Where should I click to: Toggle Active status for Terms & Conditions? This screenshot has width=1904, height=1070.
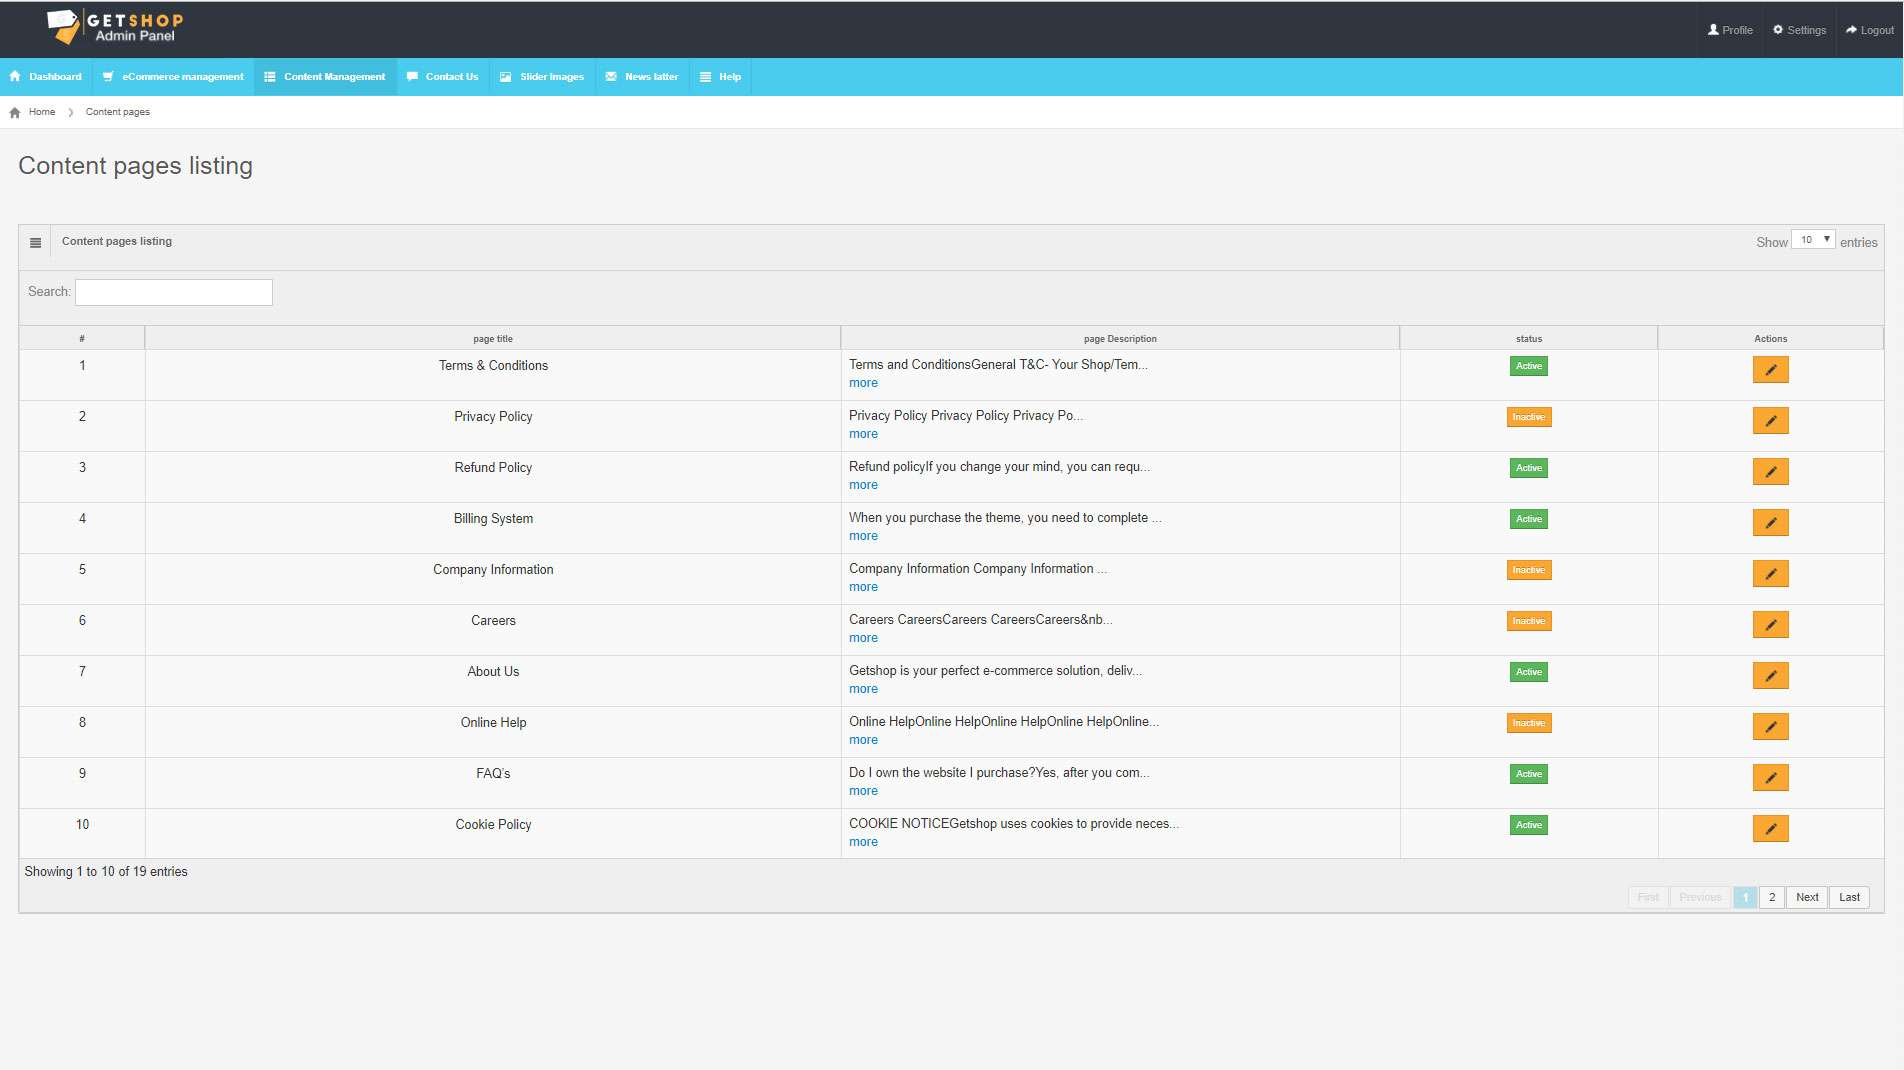pyautogui.click(x=1528, y=366)
